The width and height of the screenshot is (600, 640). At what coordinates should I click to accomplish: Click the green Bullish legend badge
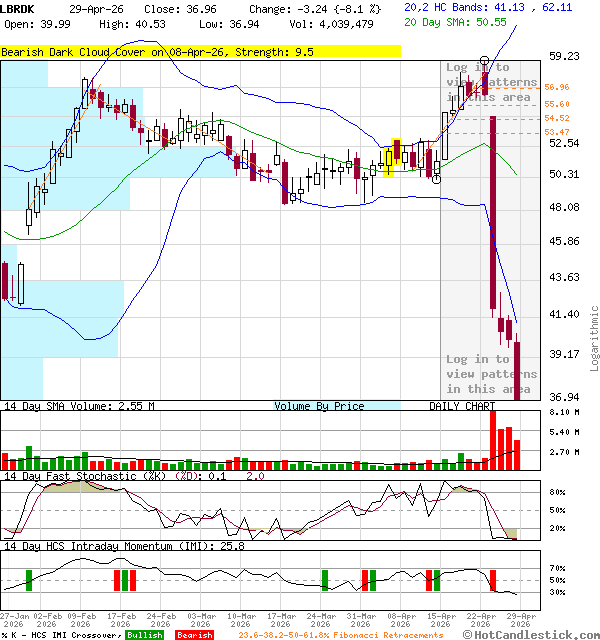[145, 635]
